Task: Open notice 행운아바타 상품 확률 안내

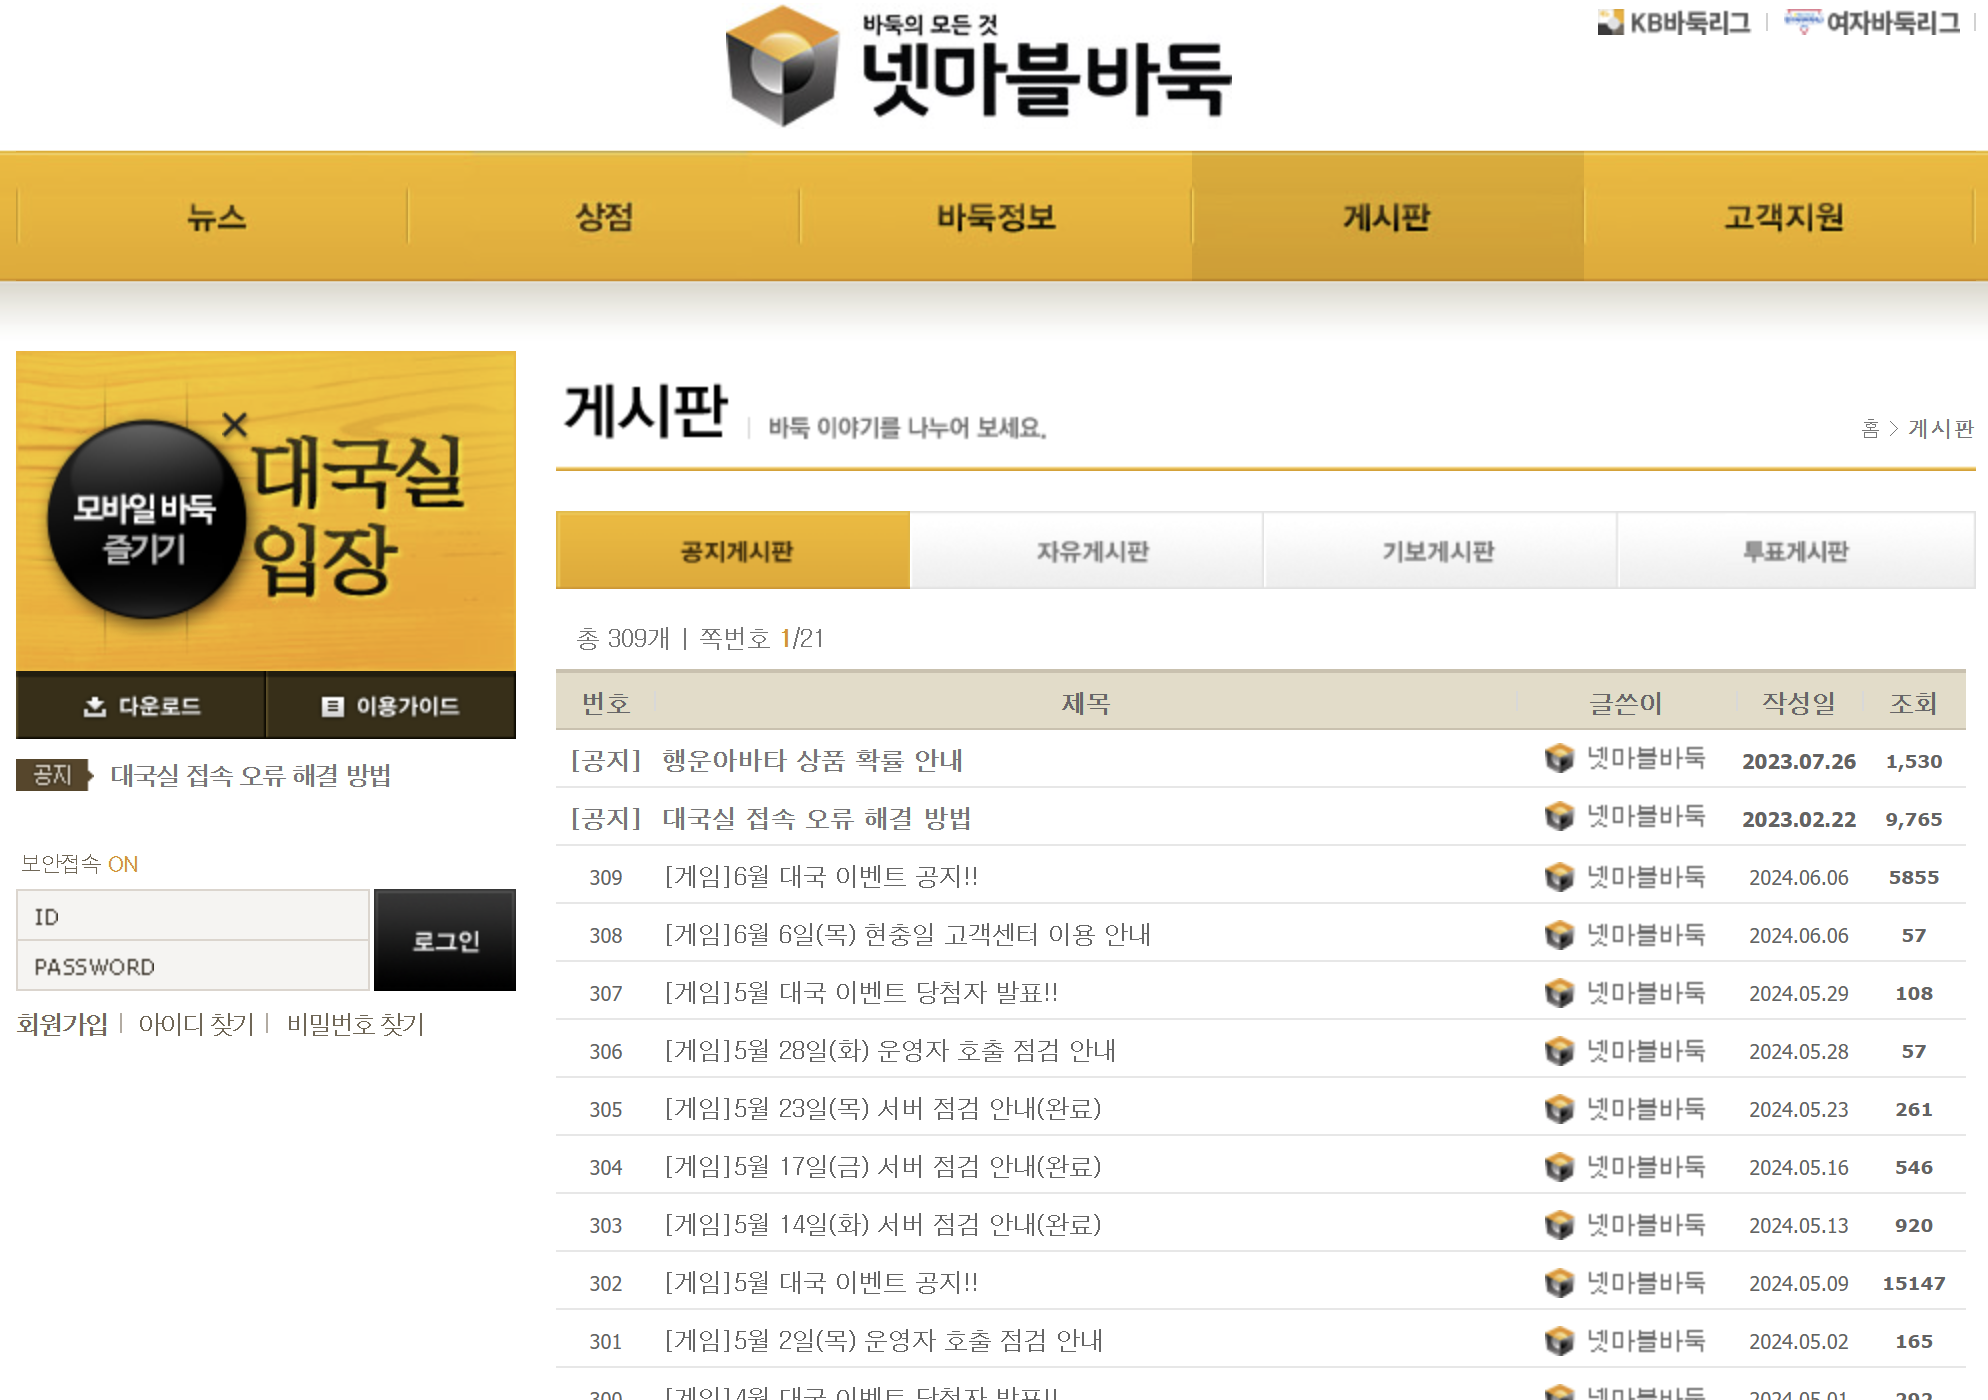Action: (x=812, y=760)
